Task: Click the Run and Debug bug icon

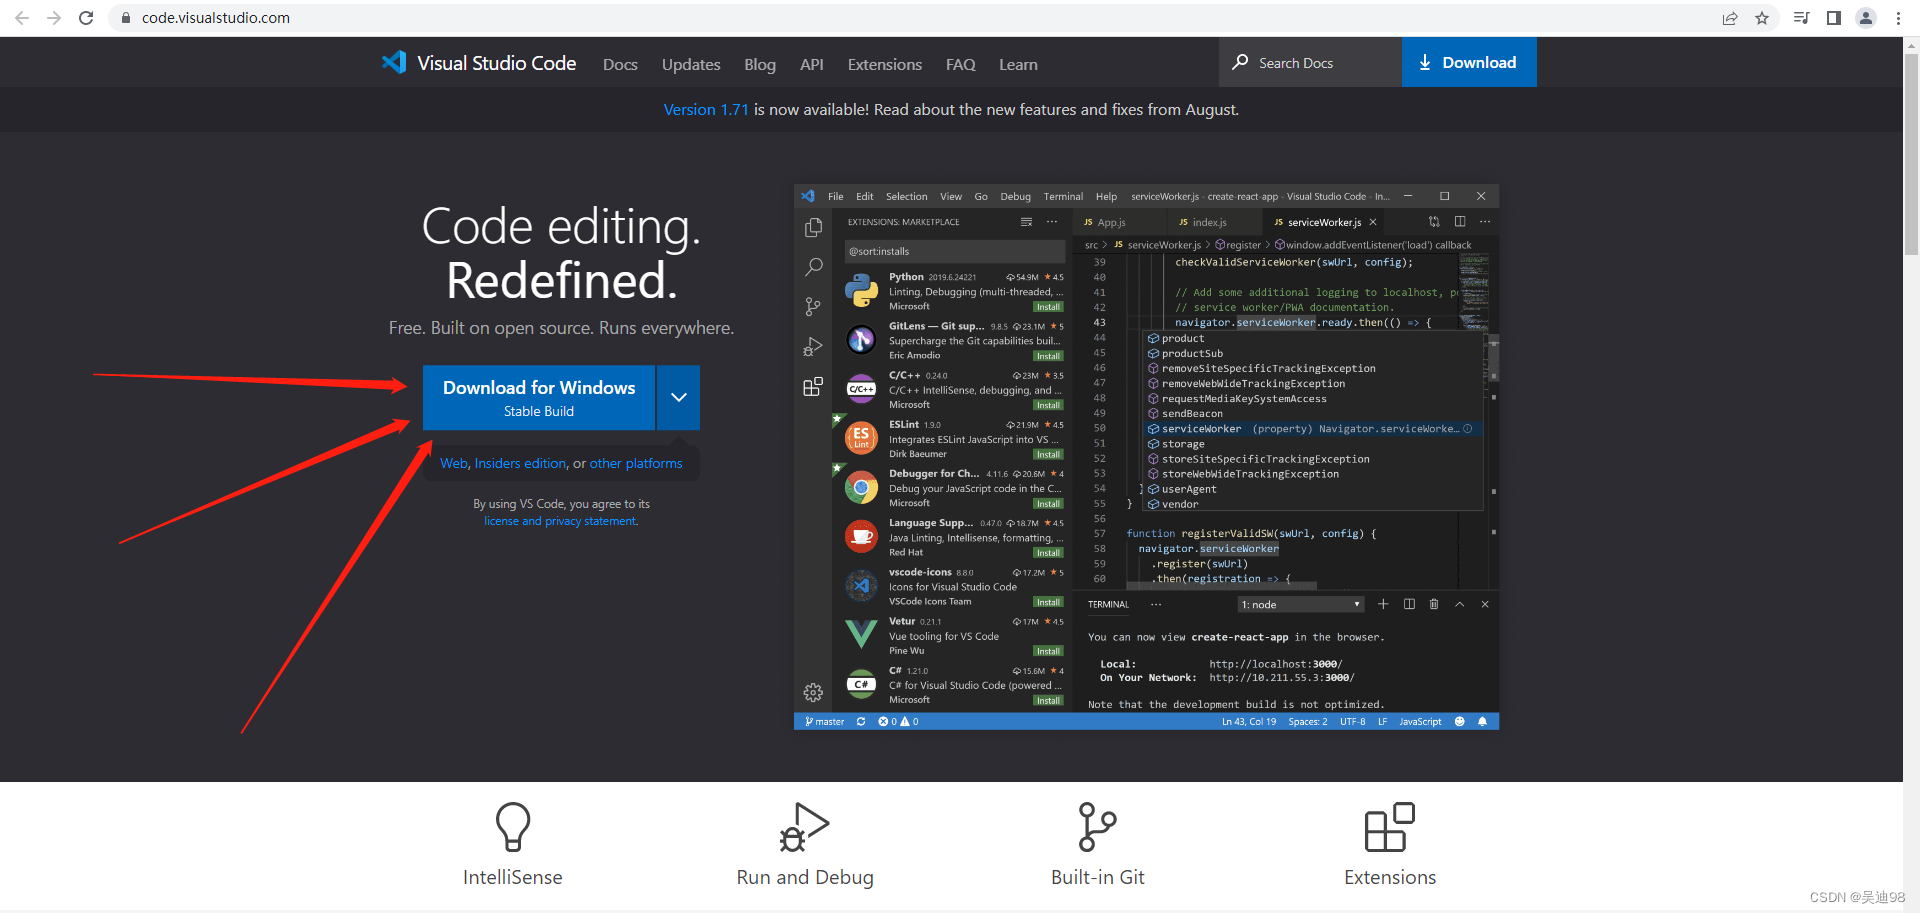Action: coord(804,827)
